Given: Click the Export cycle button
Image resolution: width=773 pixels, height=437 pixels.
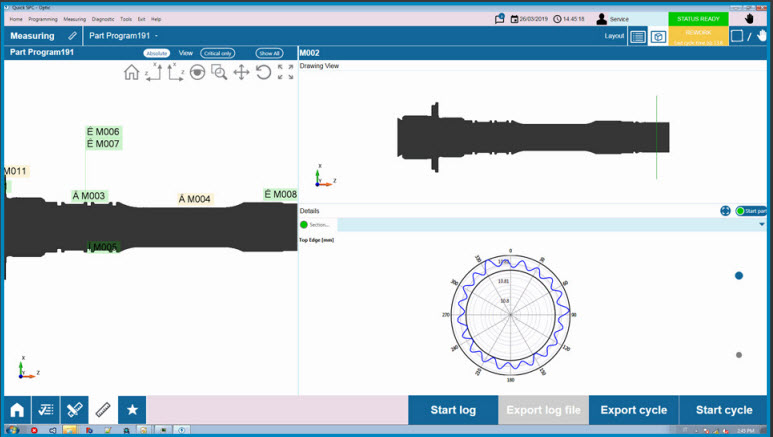Looking at the screenshot, I should click(633, 410).
